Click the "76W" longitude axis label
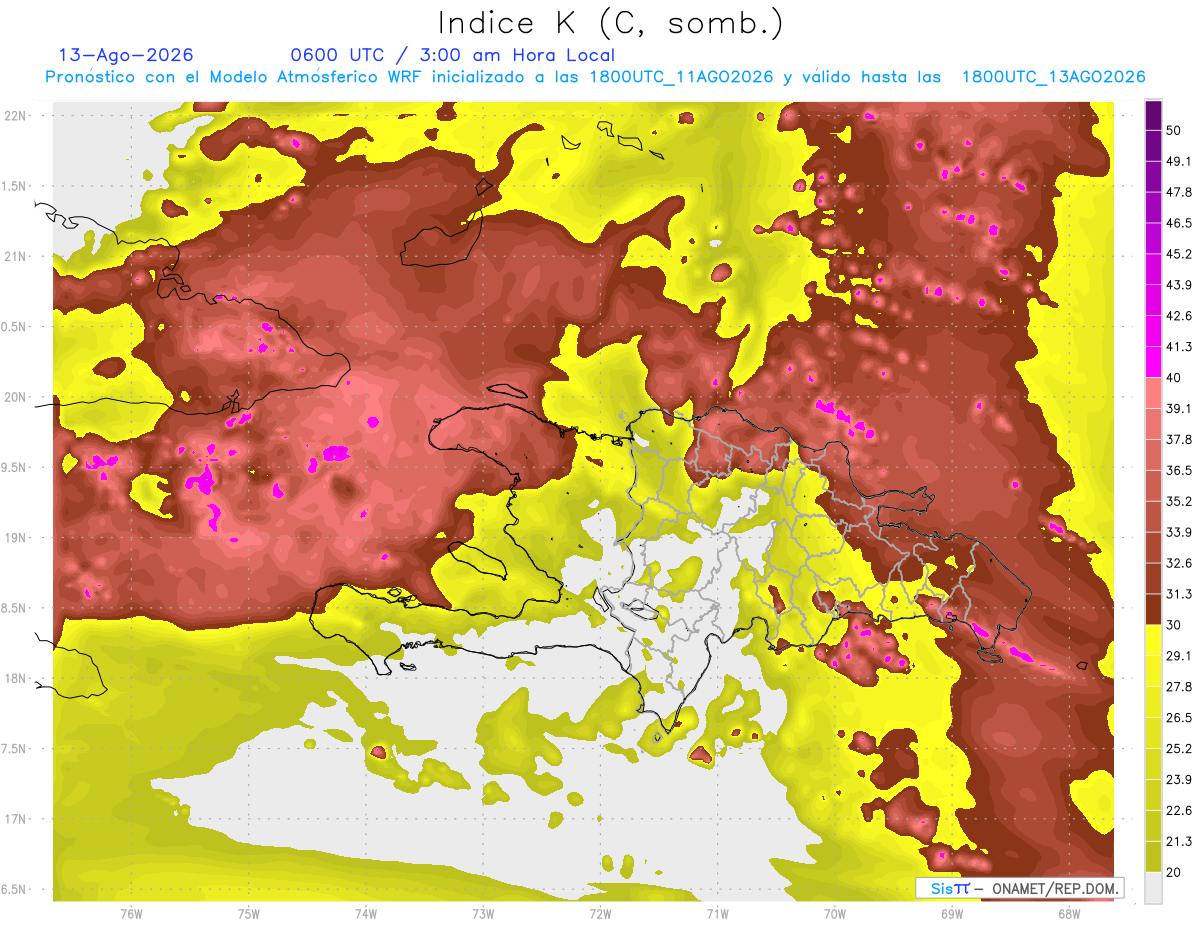This screenshot has height=927, width=1200. point(131,914)
